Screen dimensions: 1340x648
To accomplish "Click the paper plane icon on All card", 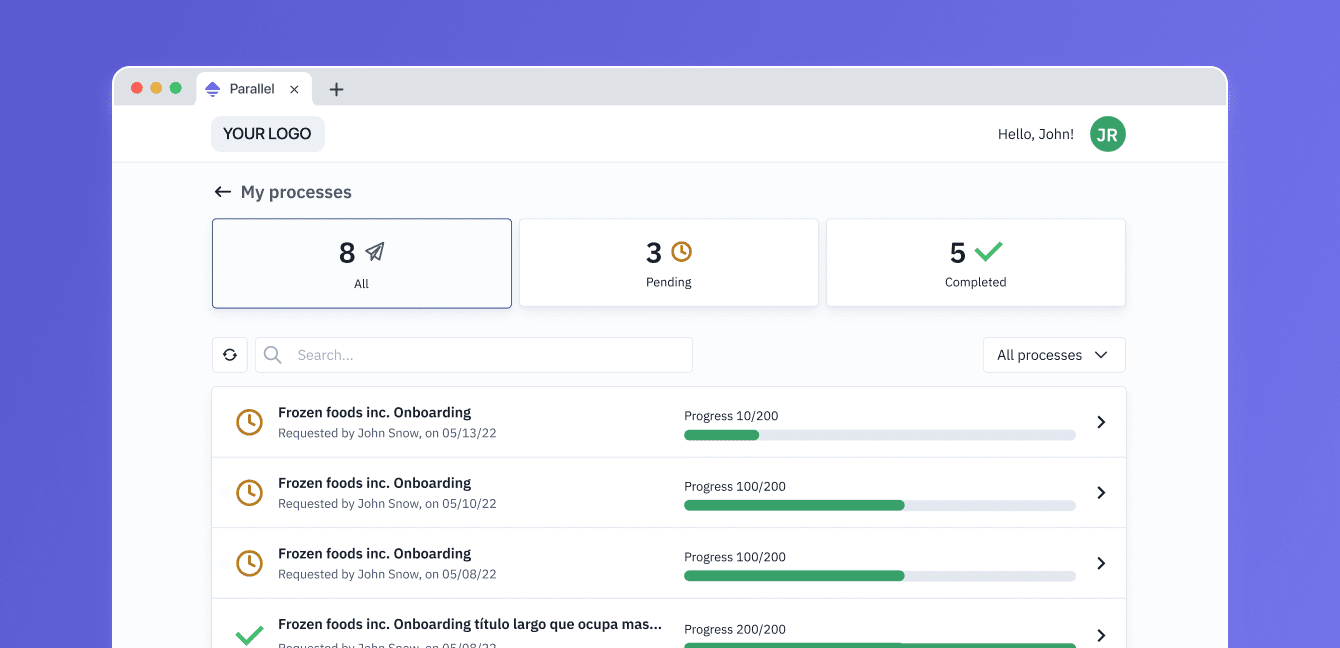I will pyautogui.click(x=374, y=252).
